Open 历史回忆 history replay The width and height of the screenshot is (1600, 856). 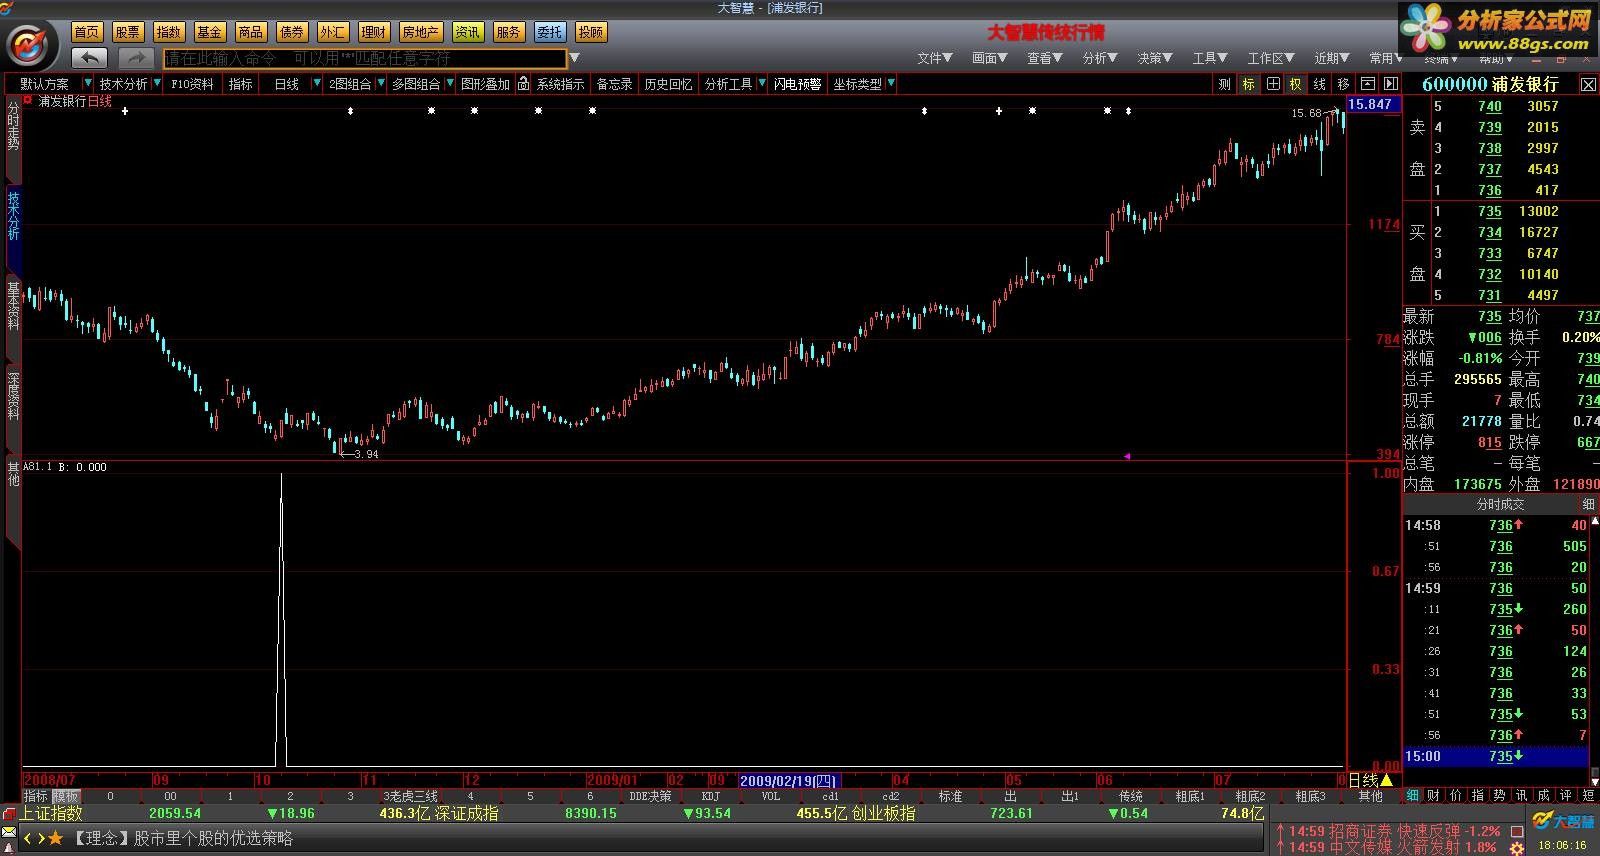tap(668, 84)
